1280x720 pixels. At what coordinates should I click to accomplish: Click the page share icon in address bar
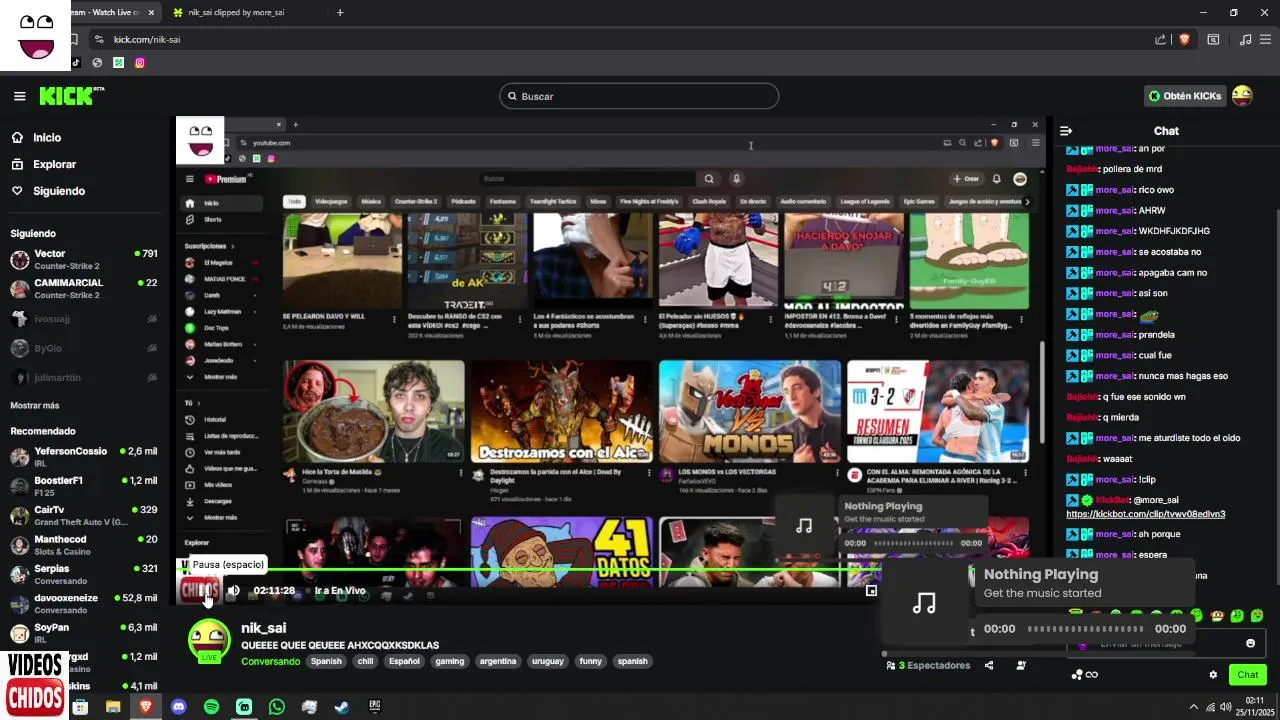click(1160, 39)
